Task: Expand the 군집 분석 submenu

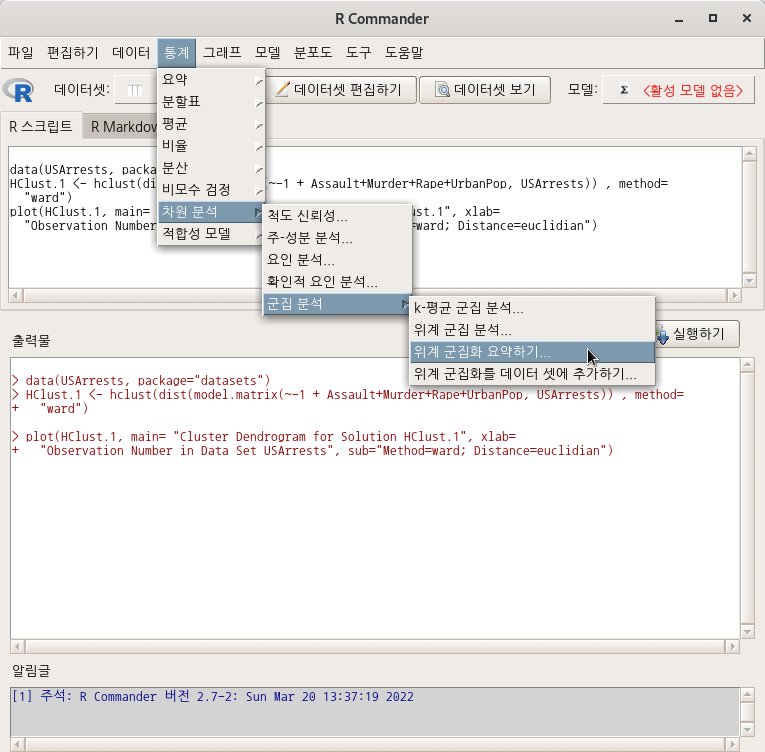Action: point(337,304)
